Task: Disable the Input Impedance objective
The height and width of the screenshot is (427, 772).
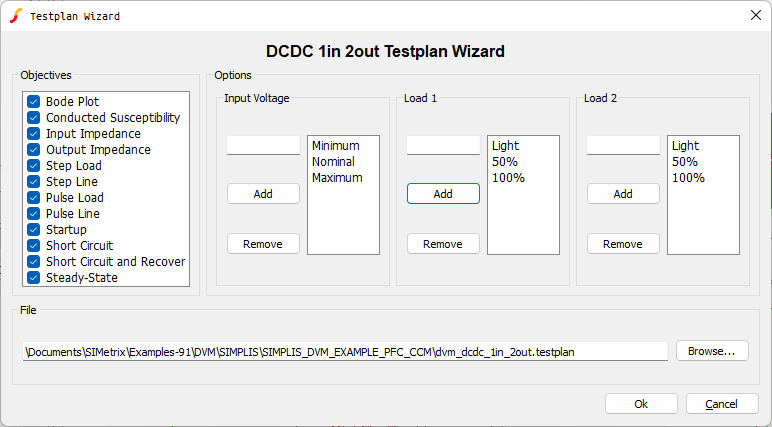Action: click(33, 134)
